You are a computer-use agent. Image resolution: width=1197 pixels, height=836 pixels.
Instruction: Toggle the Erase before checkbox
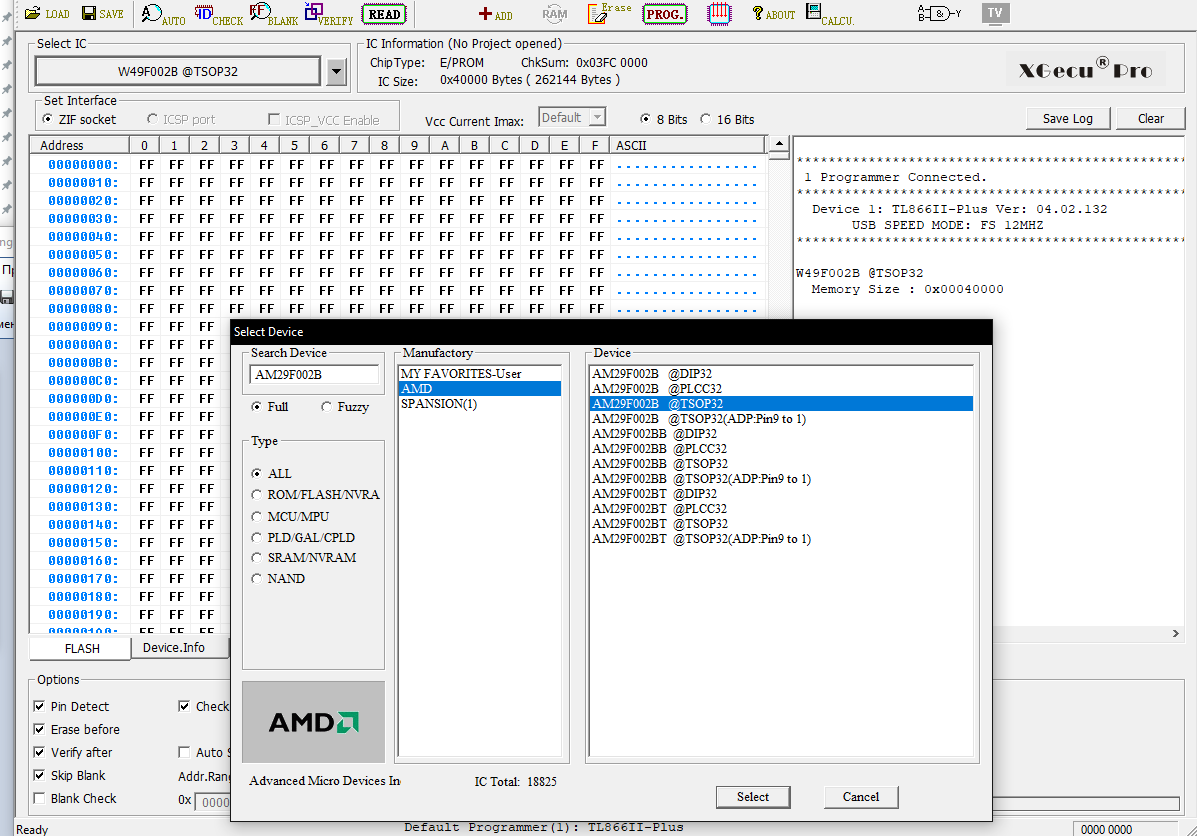pos(77,729)
